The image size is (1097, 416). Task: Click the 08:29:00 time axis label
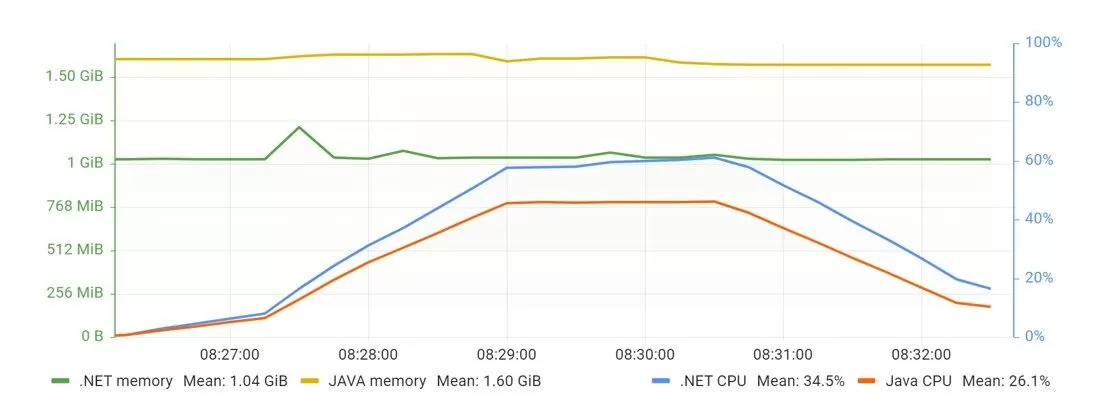[x=506, y=354]
